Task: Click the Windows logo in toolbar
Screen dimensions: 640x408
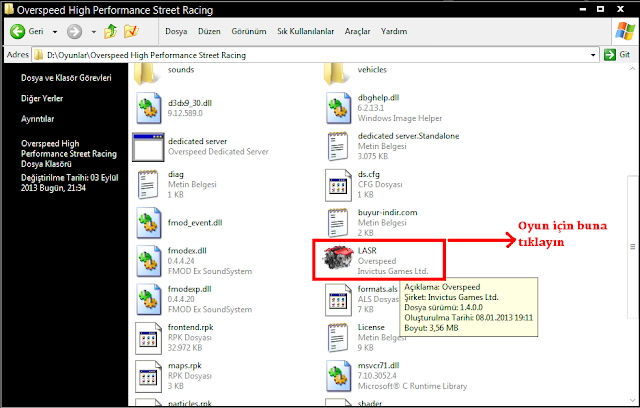Action: pos(625,31)
